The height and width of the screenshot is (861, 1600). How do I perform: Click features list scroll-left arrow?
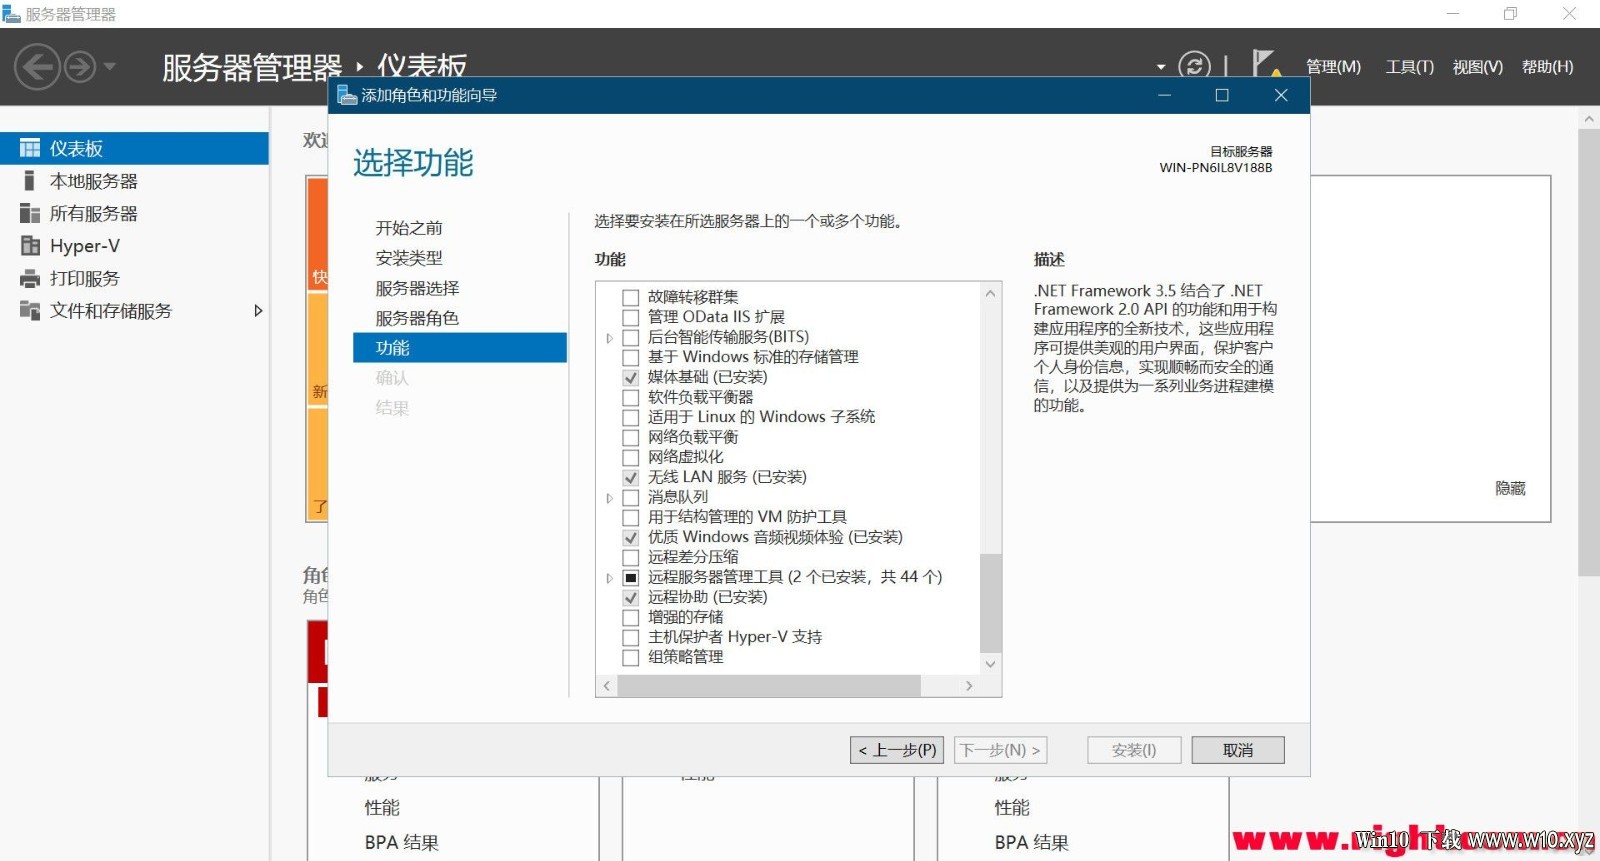(607, 686)
